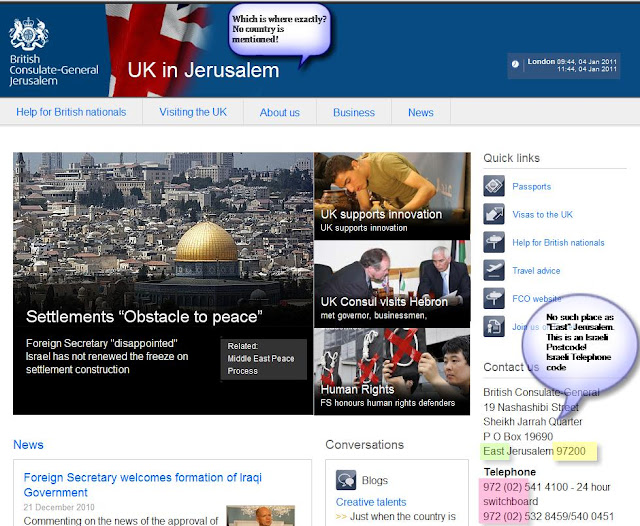Open the UK supports innovation story tile
This screenshot has height=526, width=640.
[392, 196]
